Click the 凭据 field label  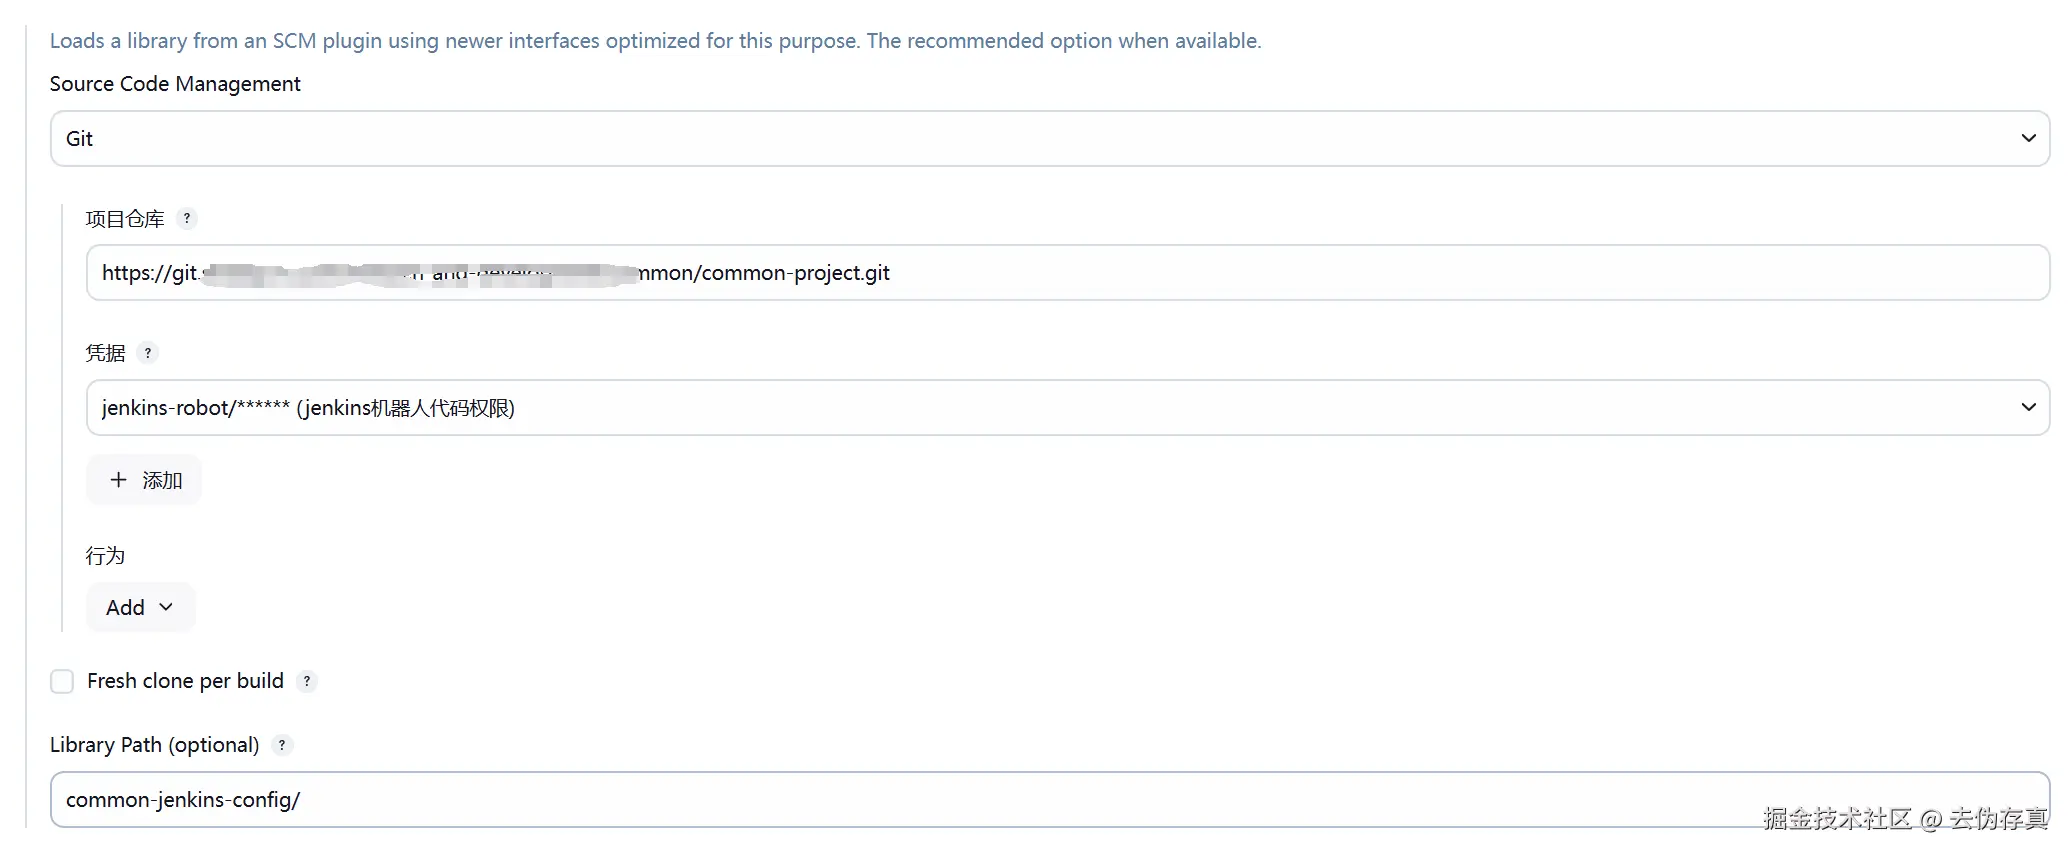click(x=105, y=353)
